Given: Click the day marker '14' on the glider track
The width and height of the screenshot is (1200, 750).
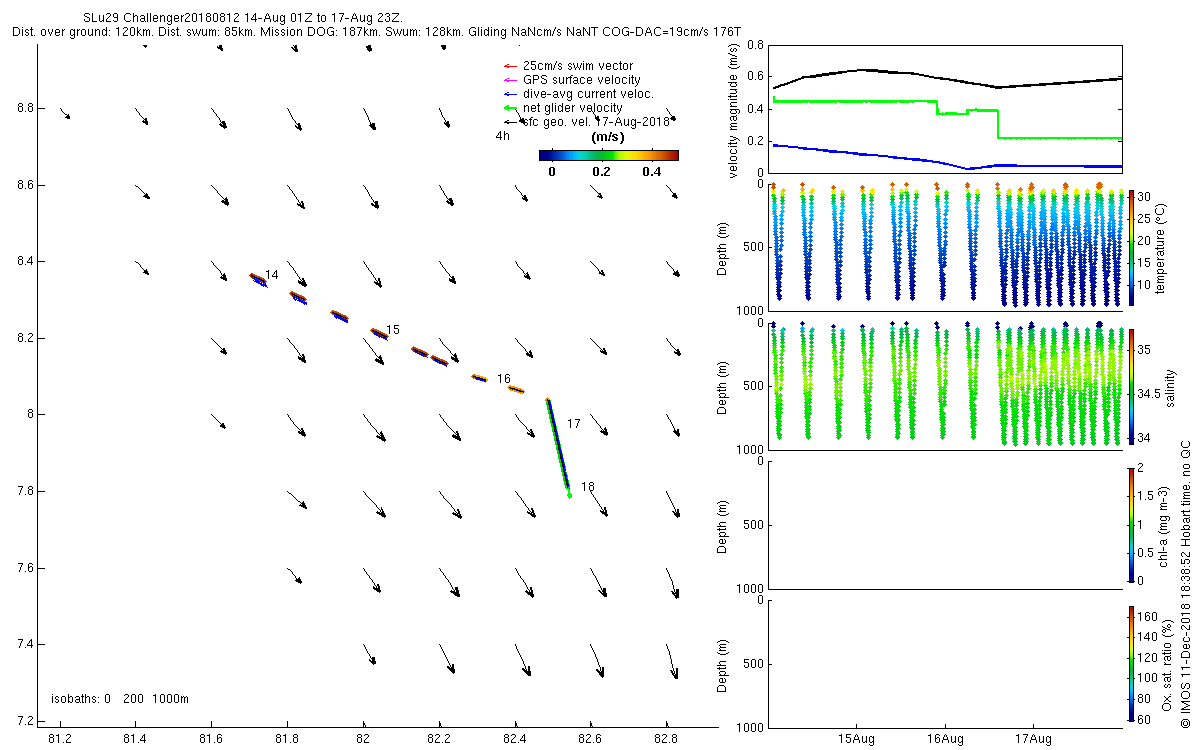Looking at the screenshot, I should click(272, 274).
